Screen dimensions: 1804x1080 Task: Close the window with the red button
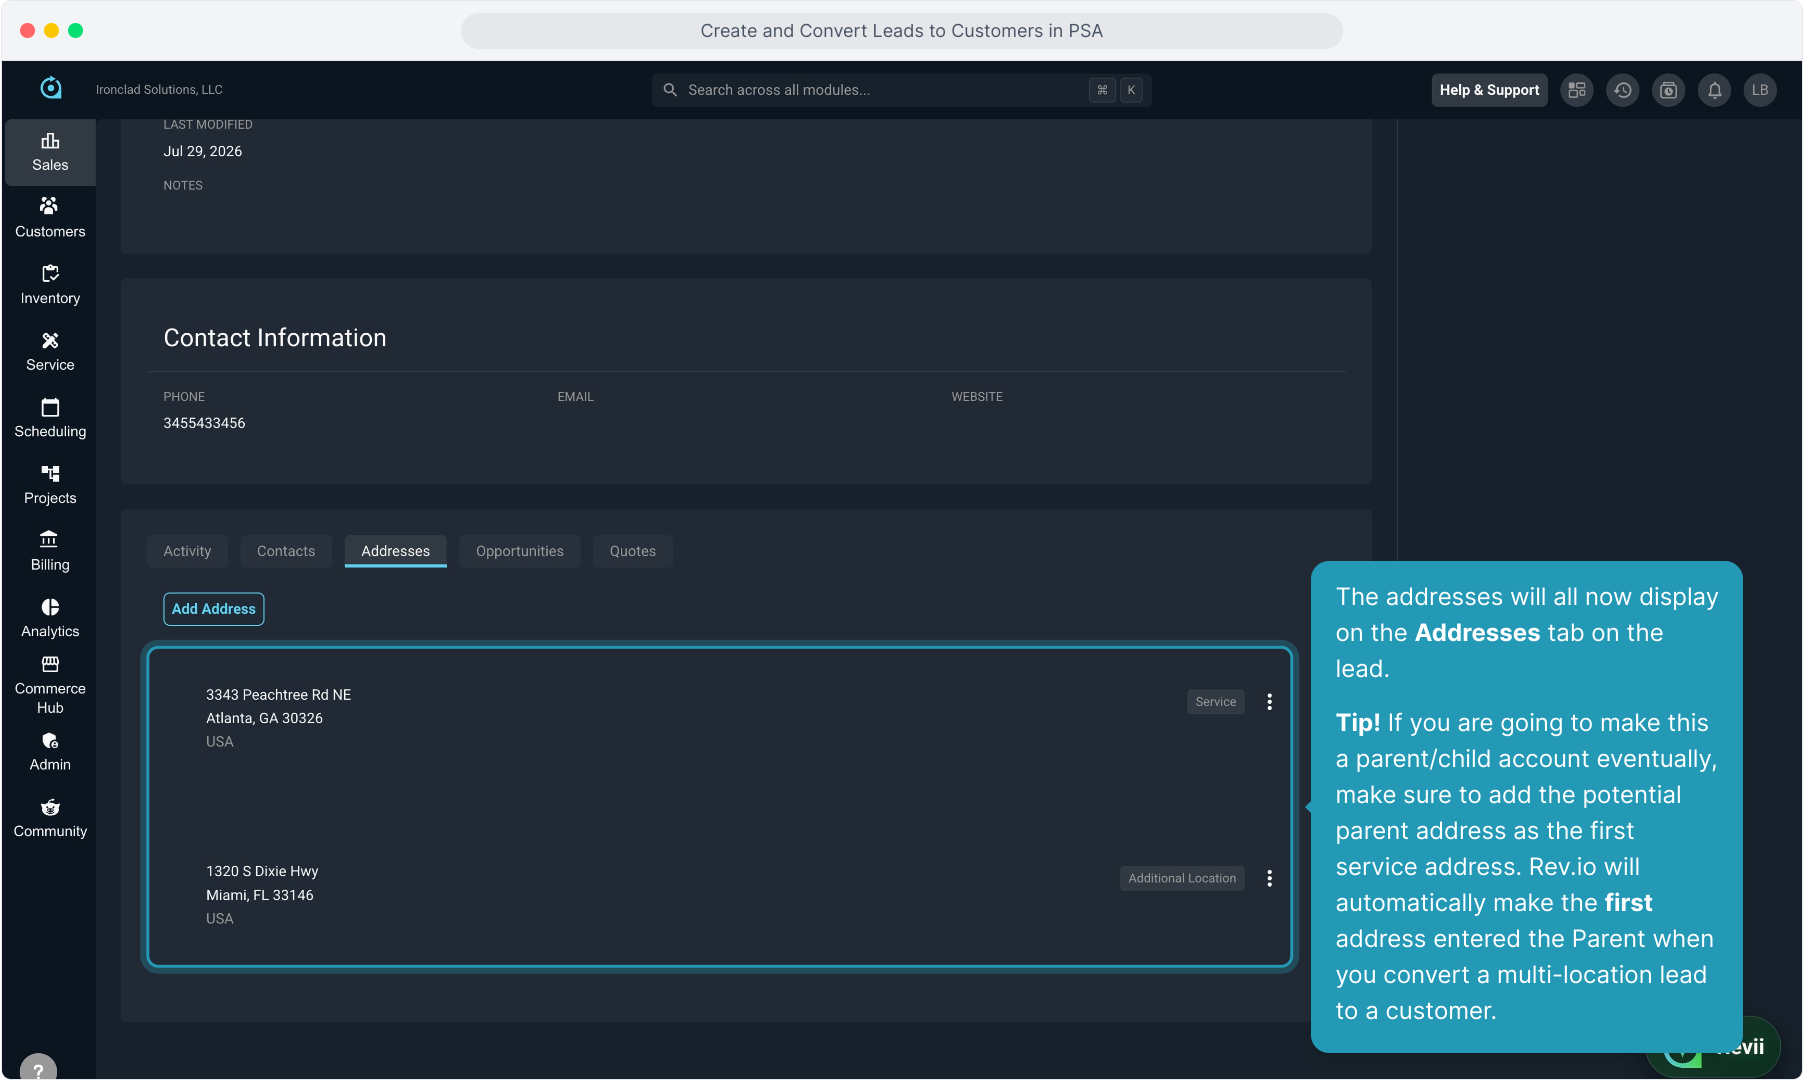27,31
